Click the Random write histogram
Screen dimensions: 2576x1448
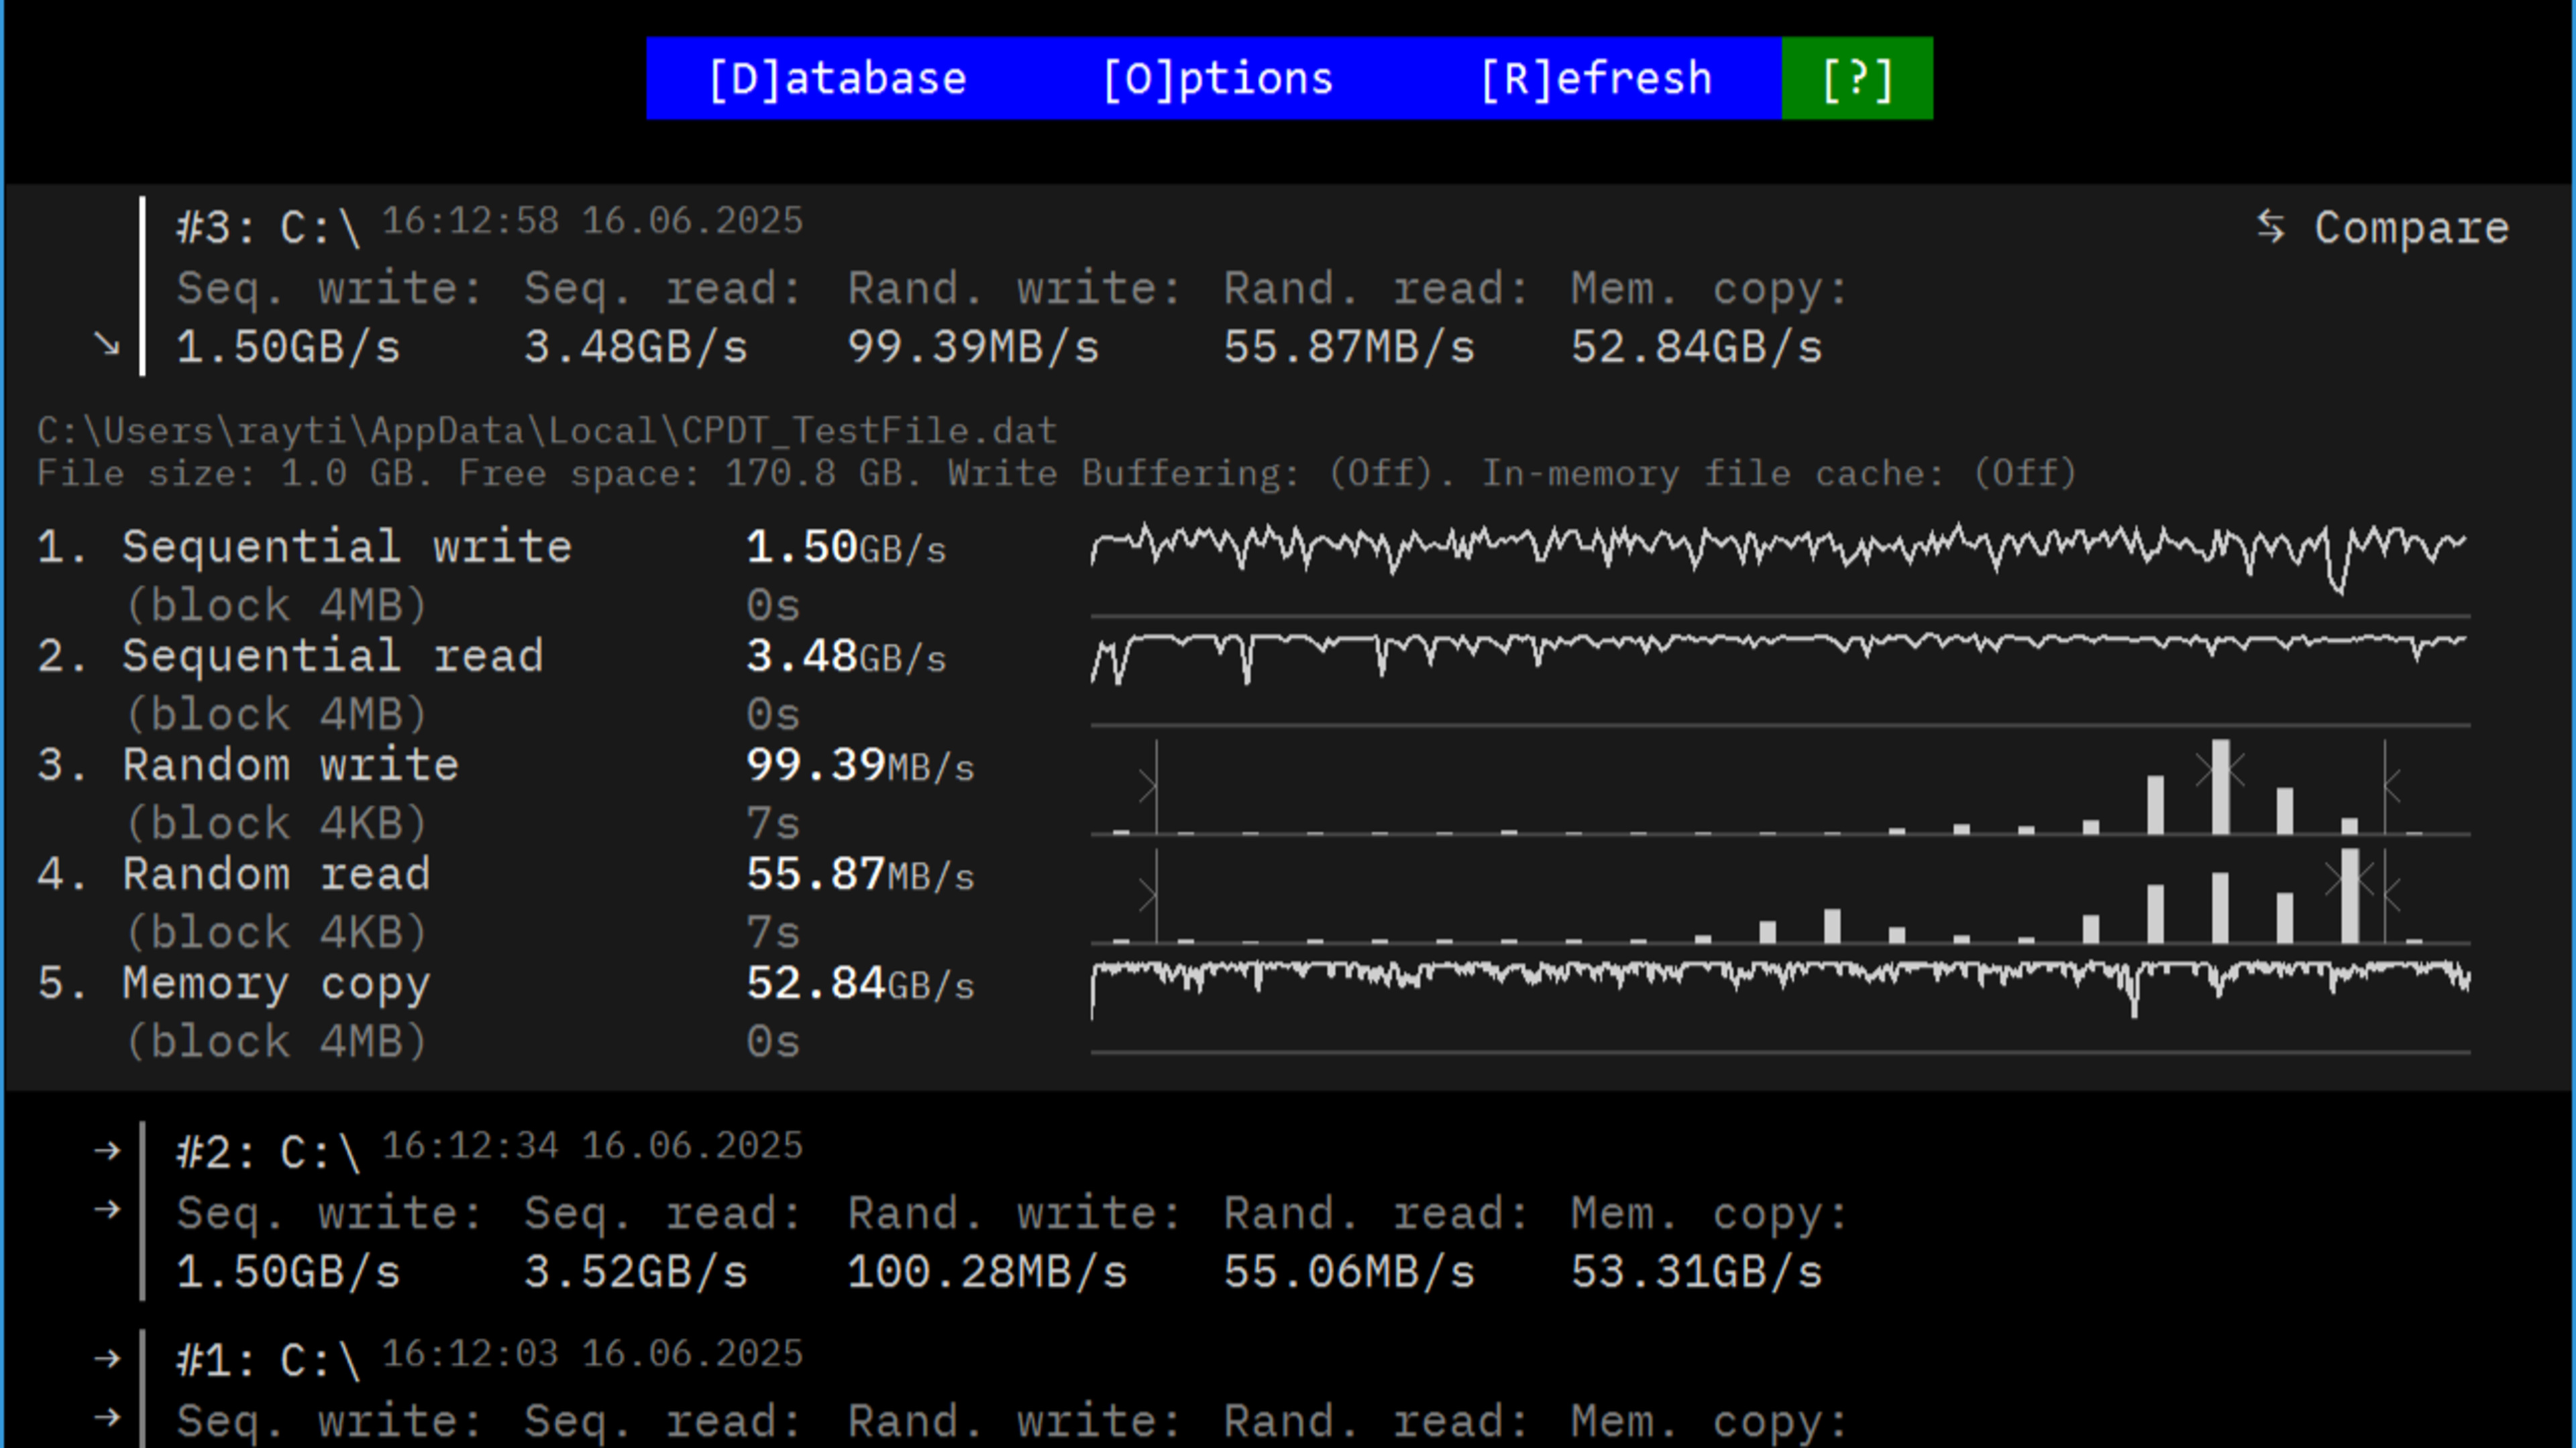[1780, 786]
